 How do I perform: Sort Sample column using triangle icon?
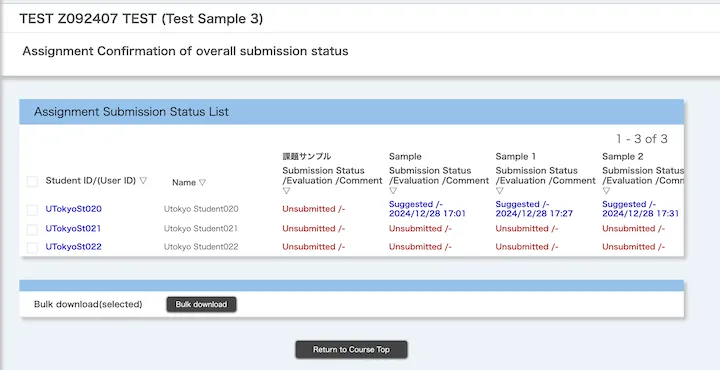pos(393,191)
